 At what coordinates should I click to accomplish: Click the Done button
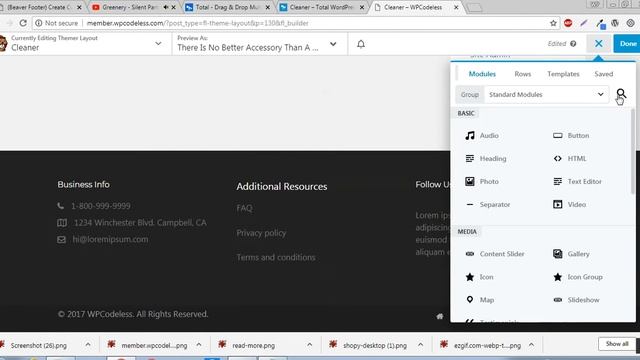tap(627, 44)
